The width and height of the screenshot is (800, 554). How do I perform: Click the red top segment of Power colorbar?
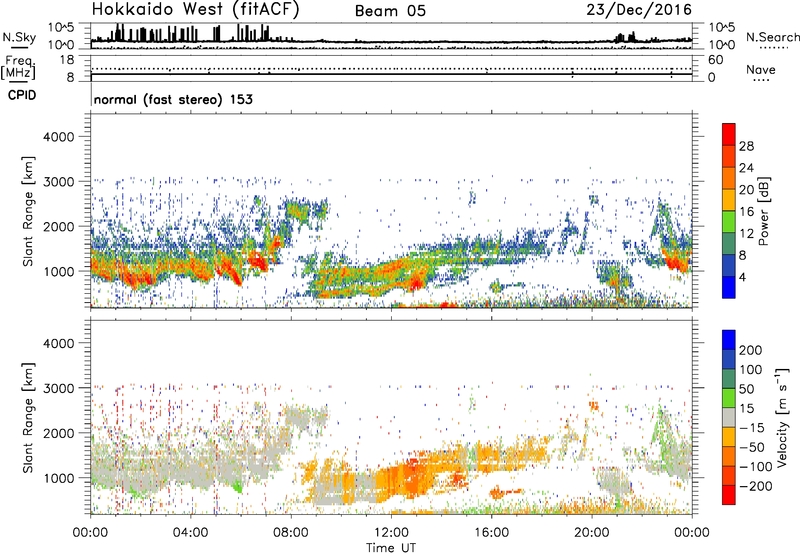(729, 134)
